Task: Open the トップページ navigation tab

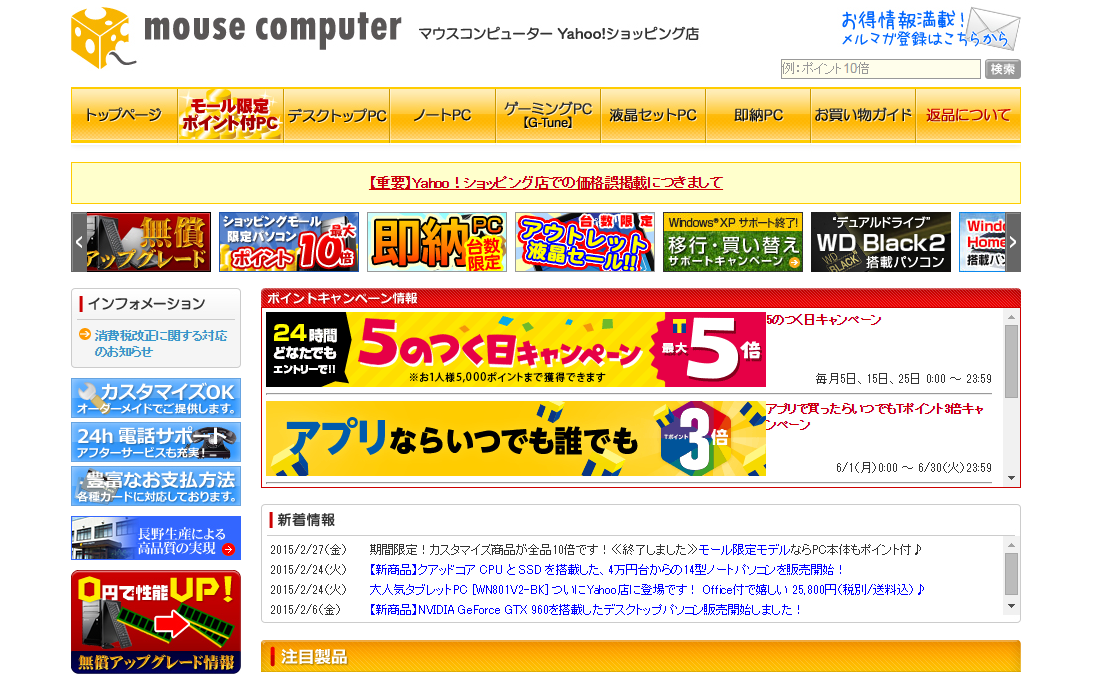Action: [x=124, y=115]
